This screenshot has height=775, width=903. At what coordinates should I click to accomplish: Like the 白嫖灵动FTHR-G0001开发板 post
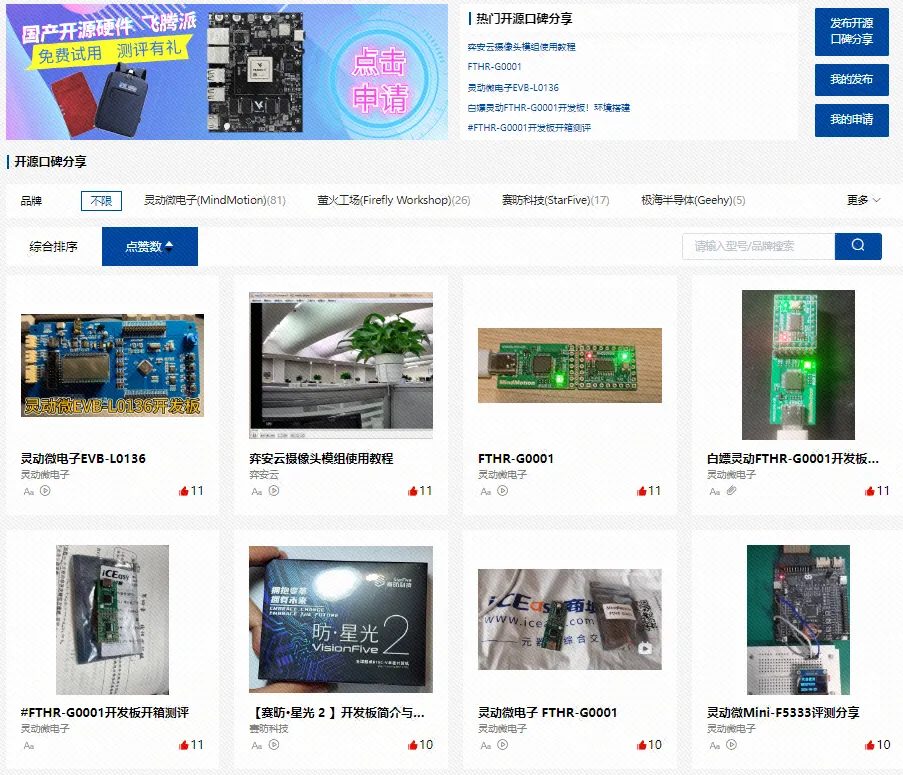(x=870, y=491)
